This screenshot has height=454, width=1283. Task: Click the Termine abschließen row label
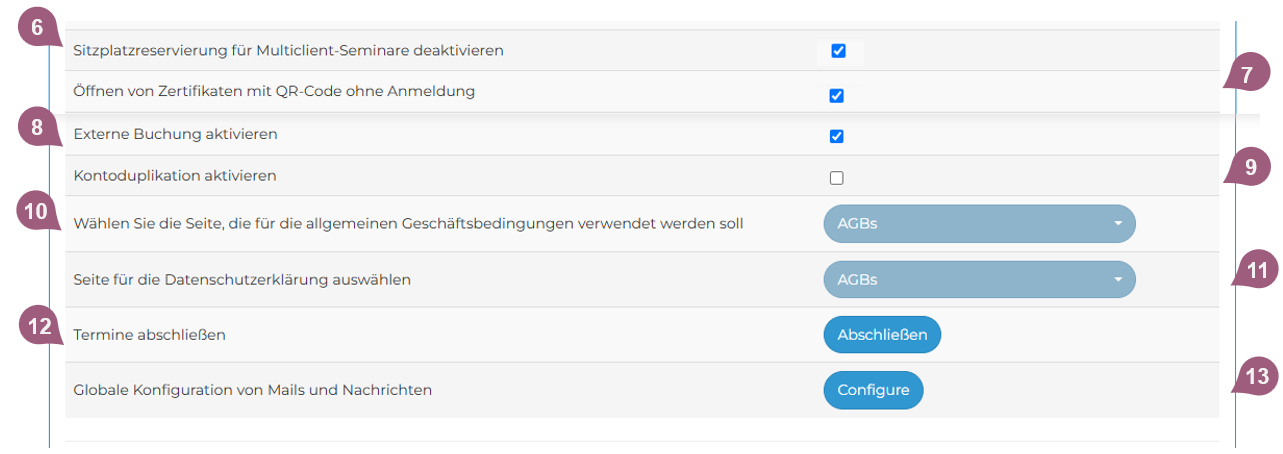click(x=150, y=335)
